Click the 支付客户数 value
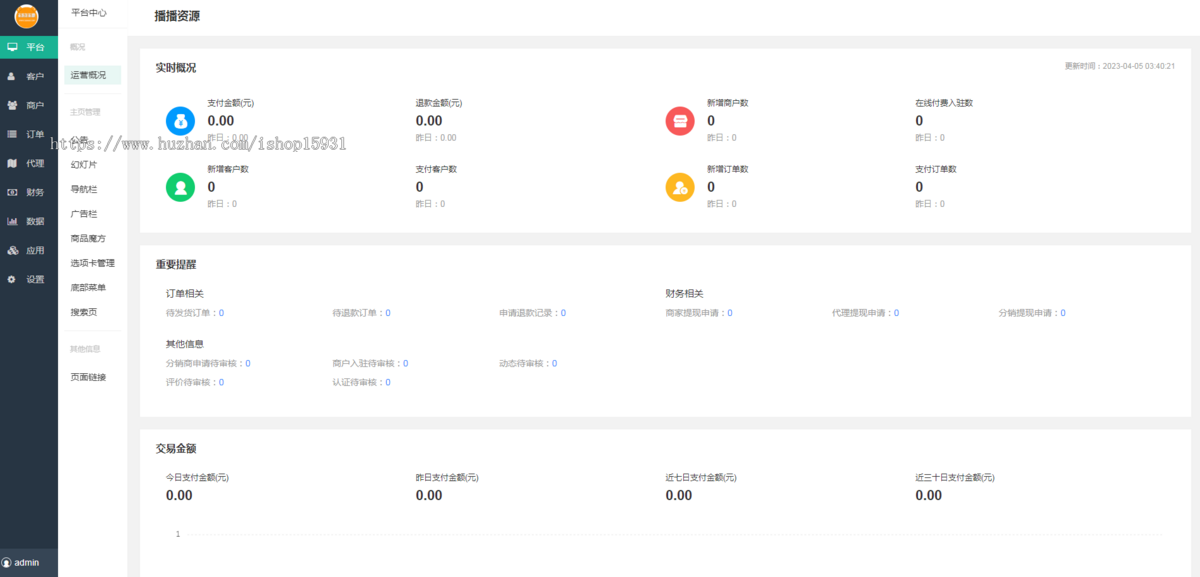 point(420,186)
